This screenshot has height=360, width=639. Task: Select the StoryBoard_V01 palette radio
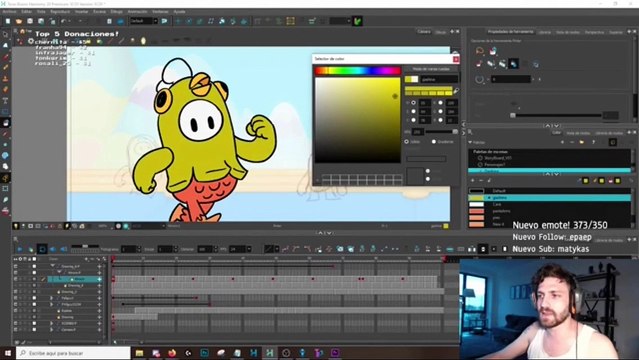click(x=480, y=158)
